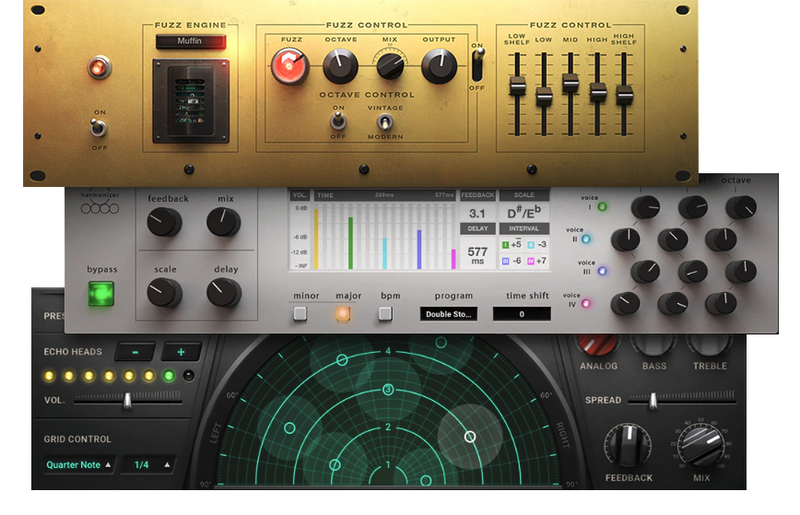Screen dimensions: 800x515
Task: Click the green voice bar in display
Action: tap(351, 243)
